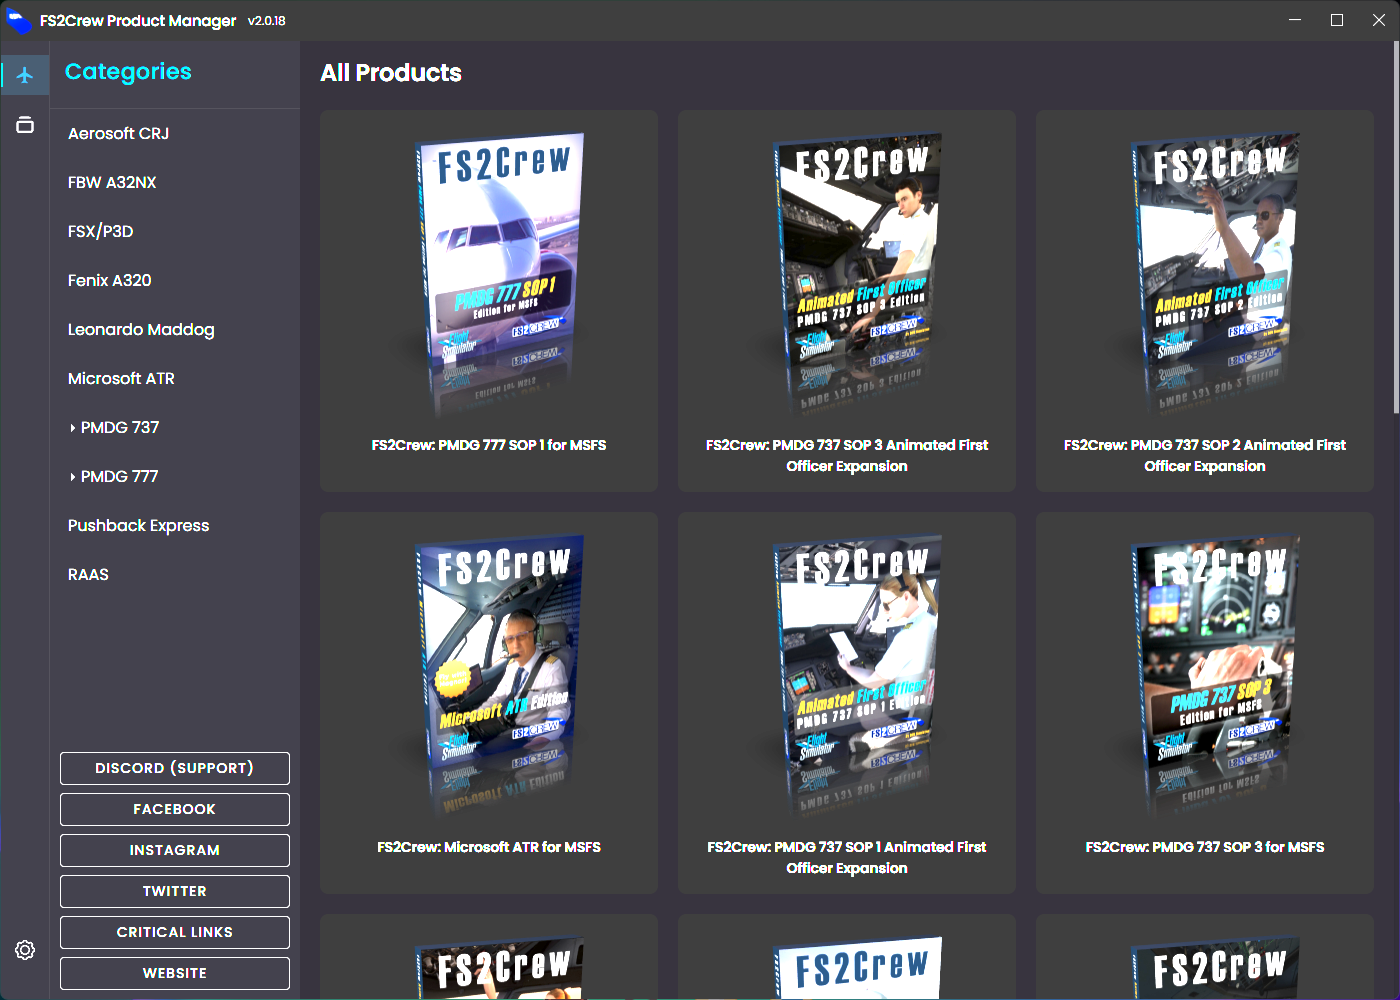Viewport: 1400px width, 1000px height.
Task: Click the vertical scrollbar thumb
Action: [1396, 228]
